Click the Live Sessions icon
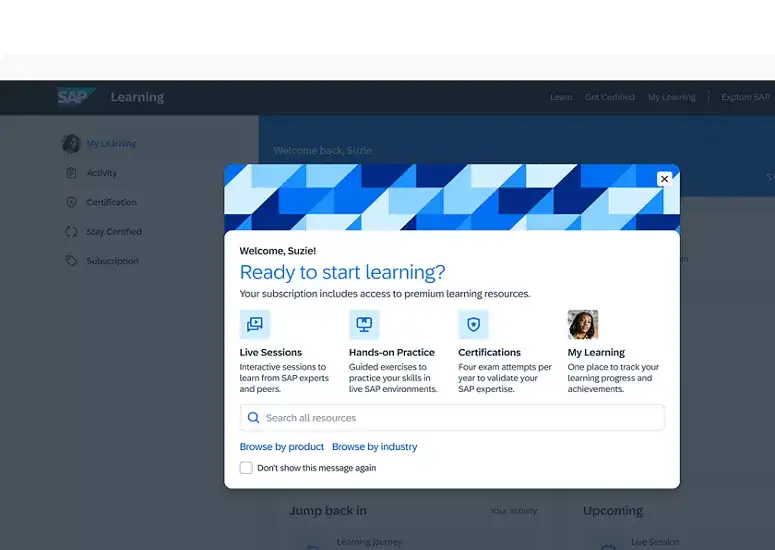Screen dimensions: 775x550 tap(255, 324)
